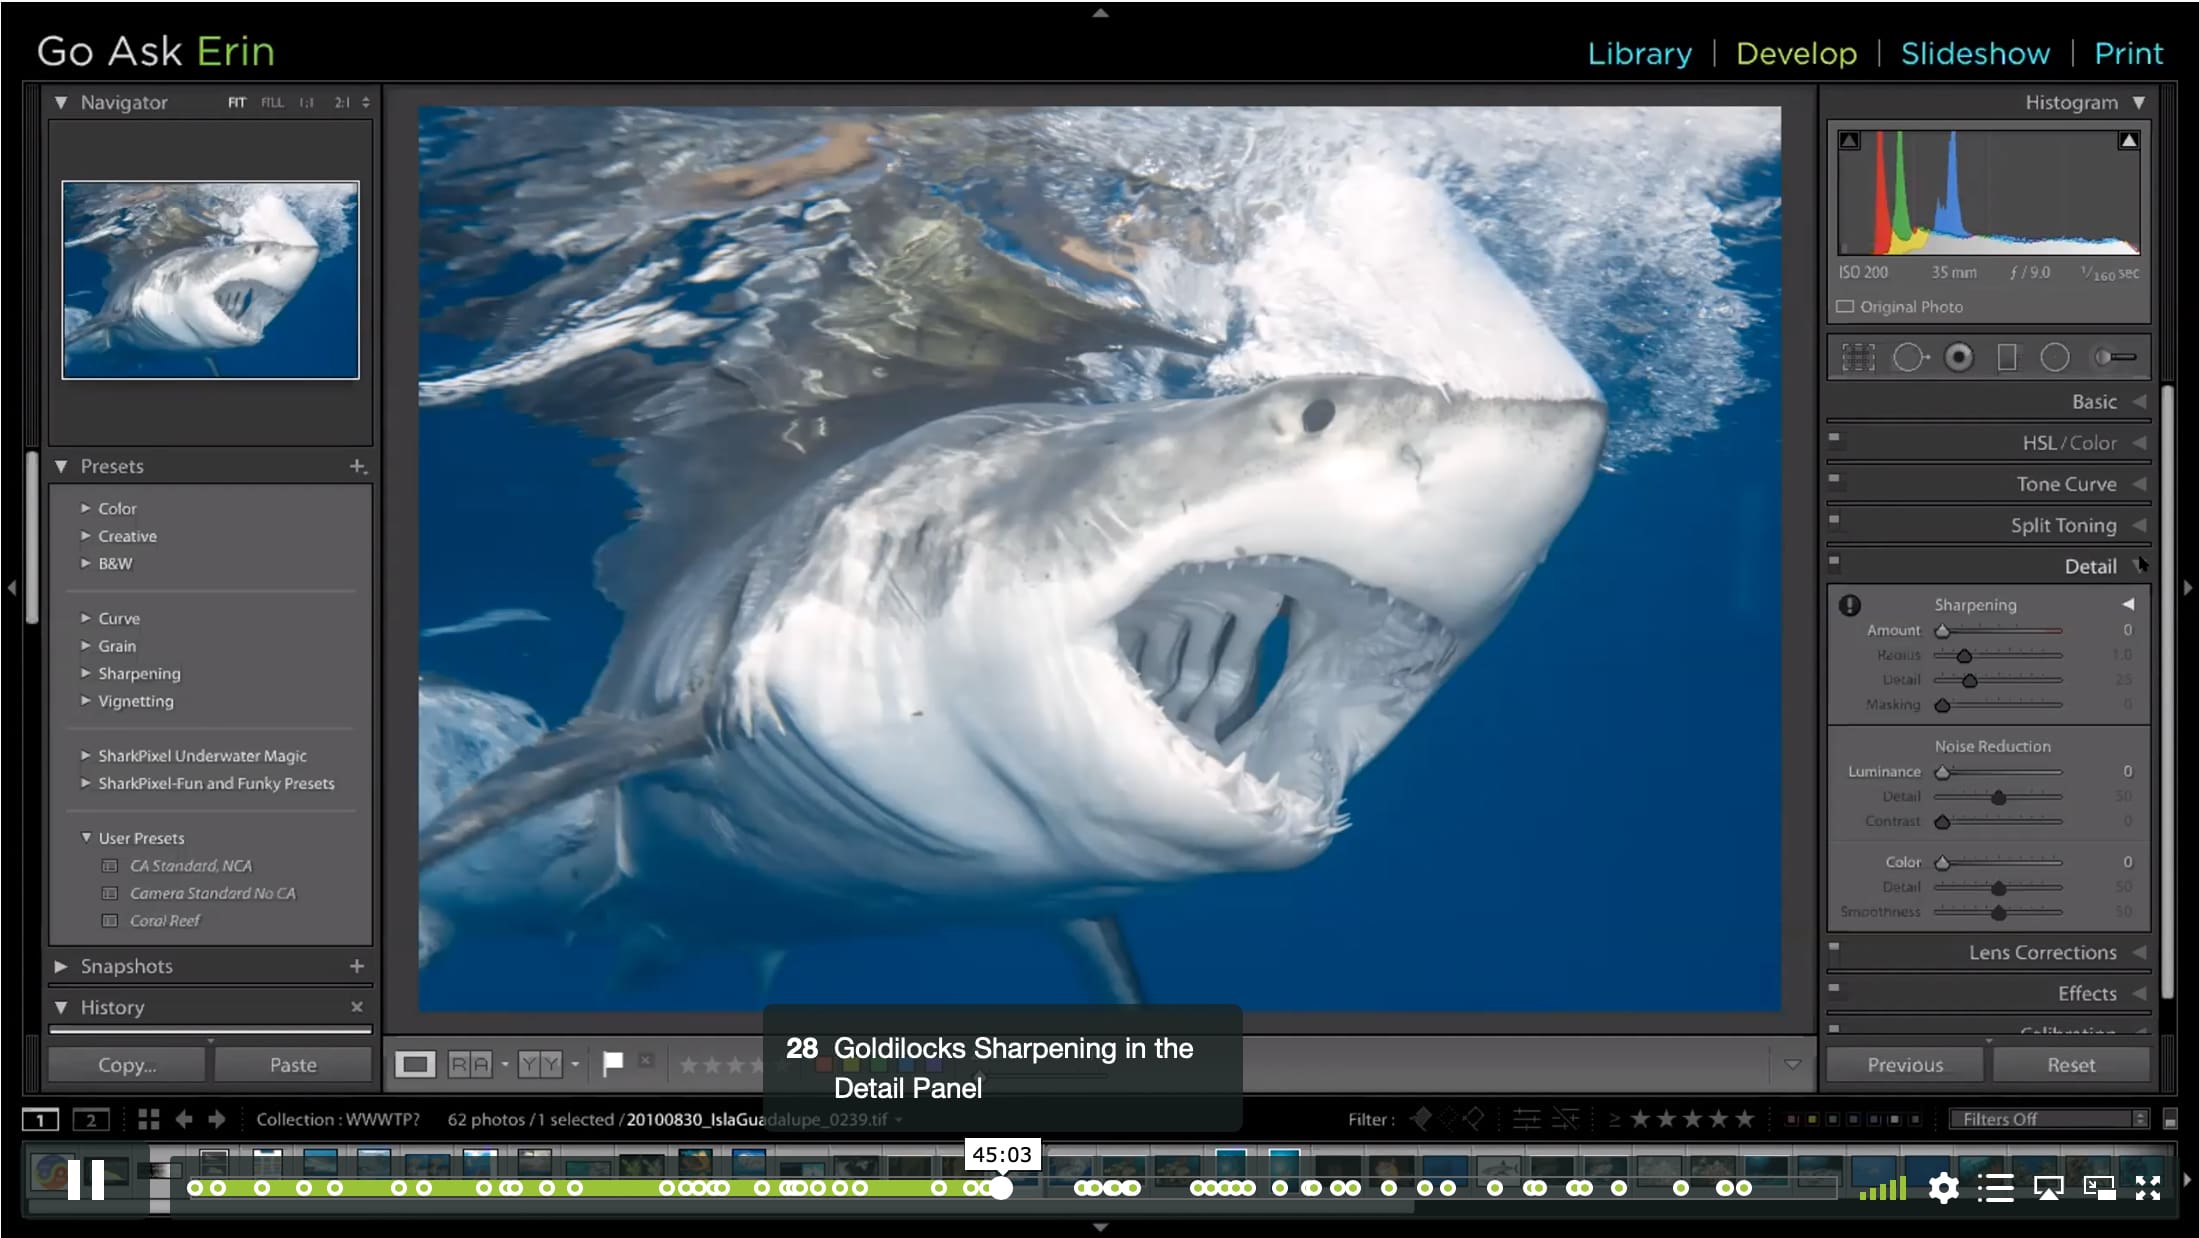Select main window display 1
Viewport: 2199px width, 1238px height.
click(41, 1120)
